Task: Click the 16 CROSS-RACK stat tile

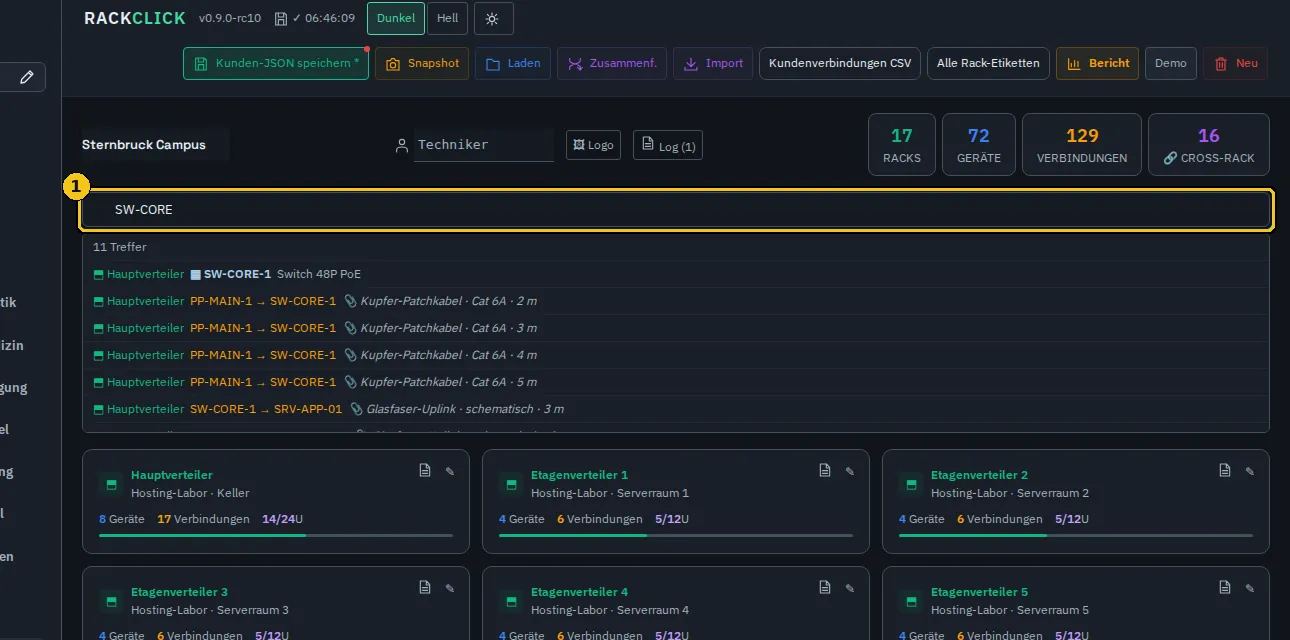Action: tap(1209, 145)
